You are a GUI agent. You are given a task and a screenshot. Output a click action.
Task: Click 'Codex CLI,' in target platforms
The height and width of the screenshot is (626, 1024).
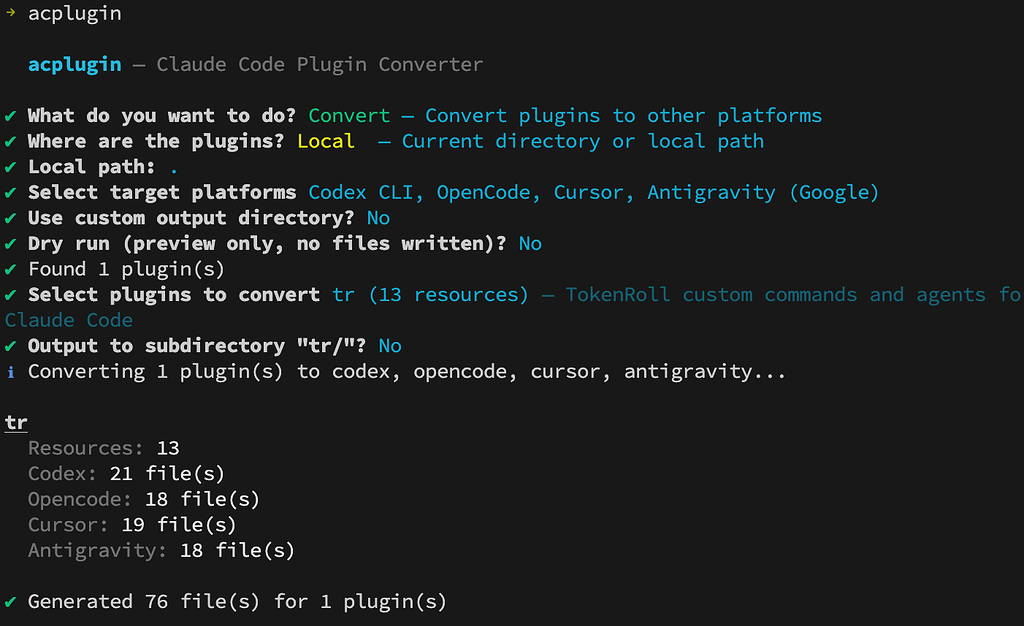click(366, 192)
